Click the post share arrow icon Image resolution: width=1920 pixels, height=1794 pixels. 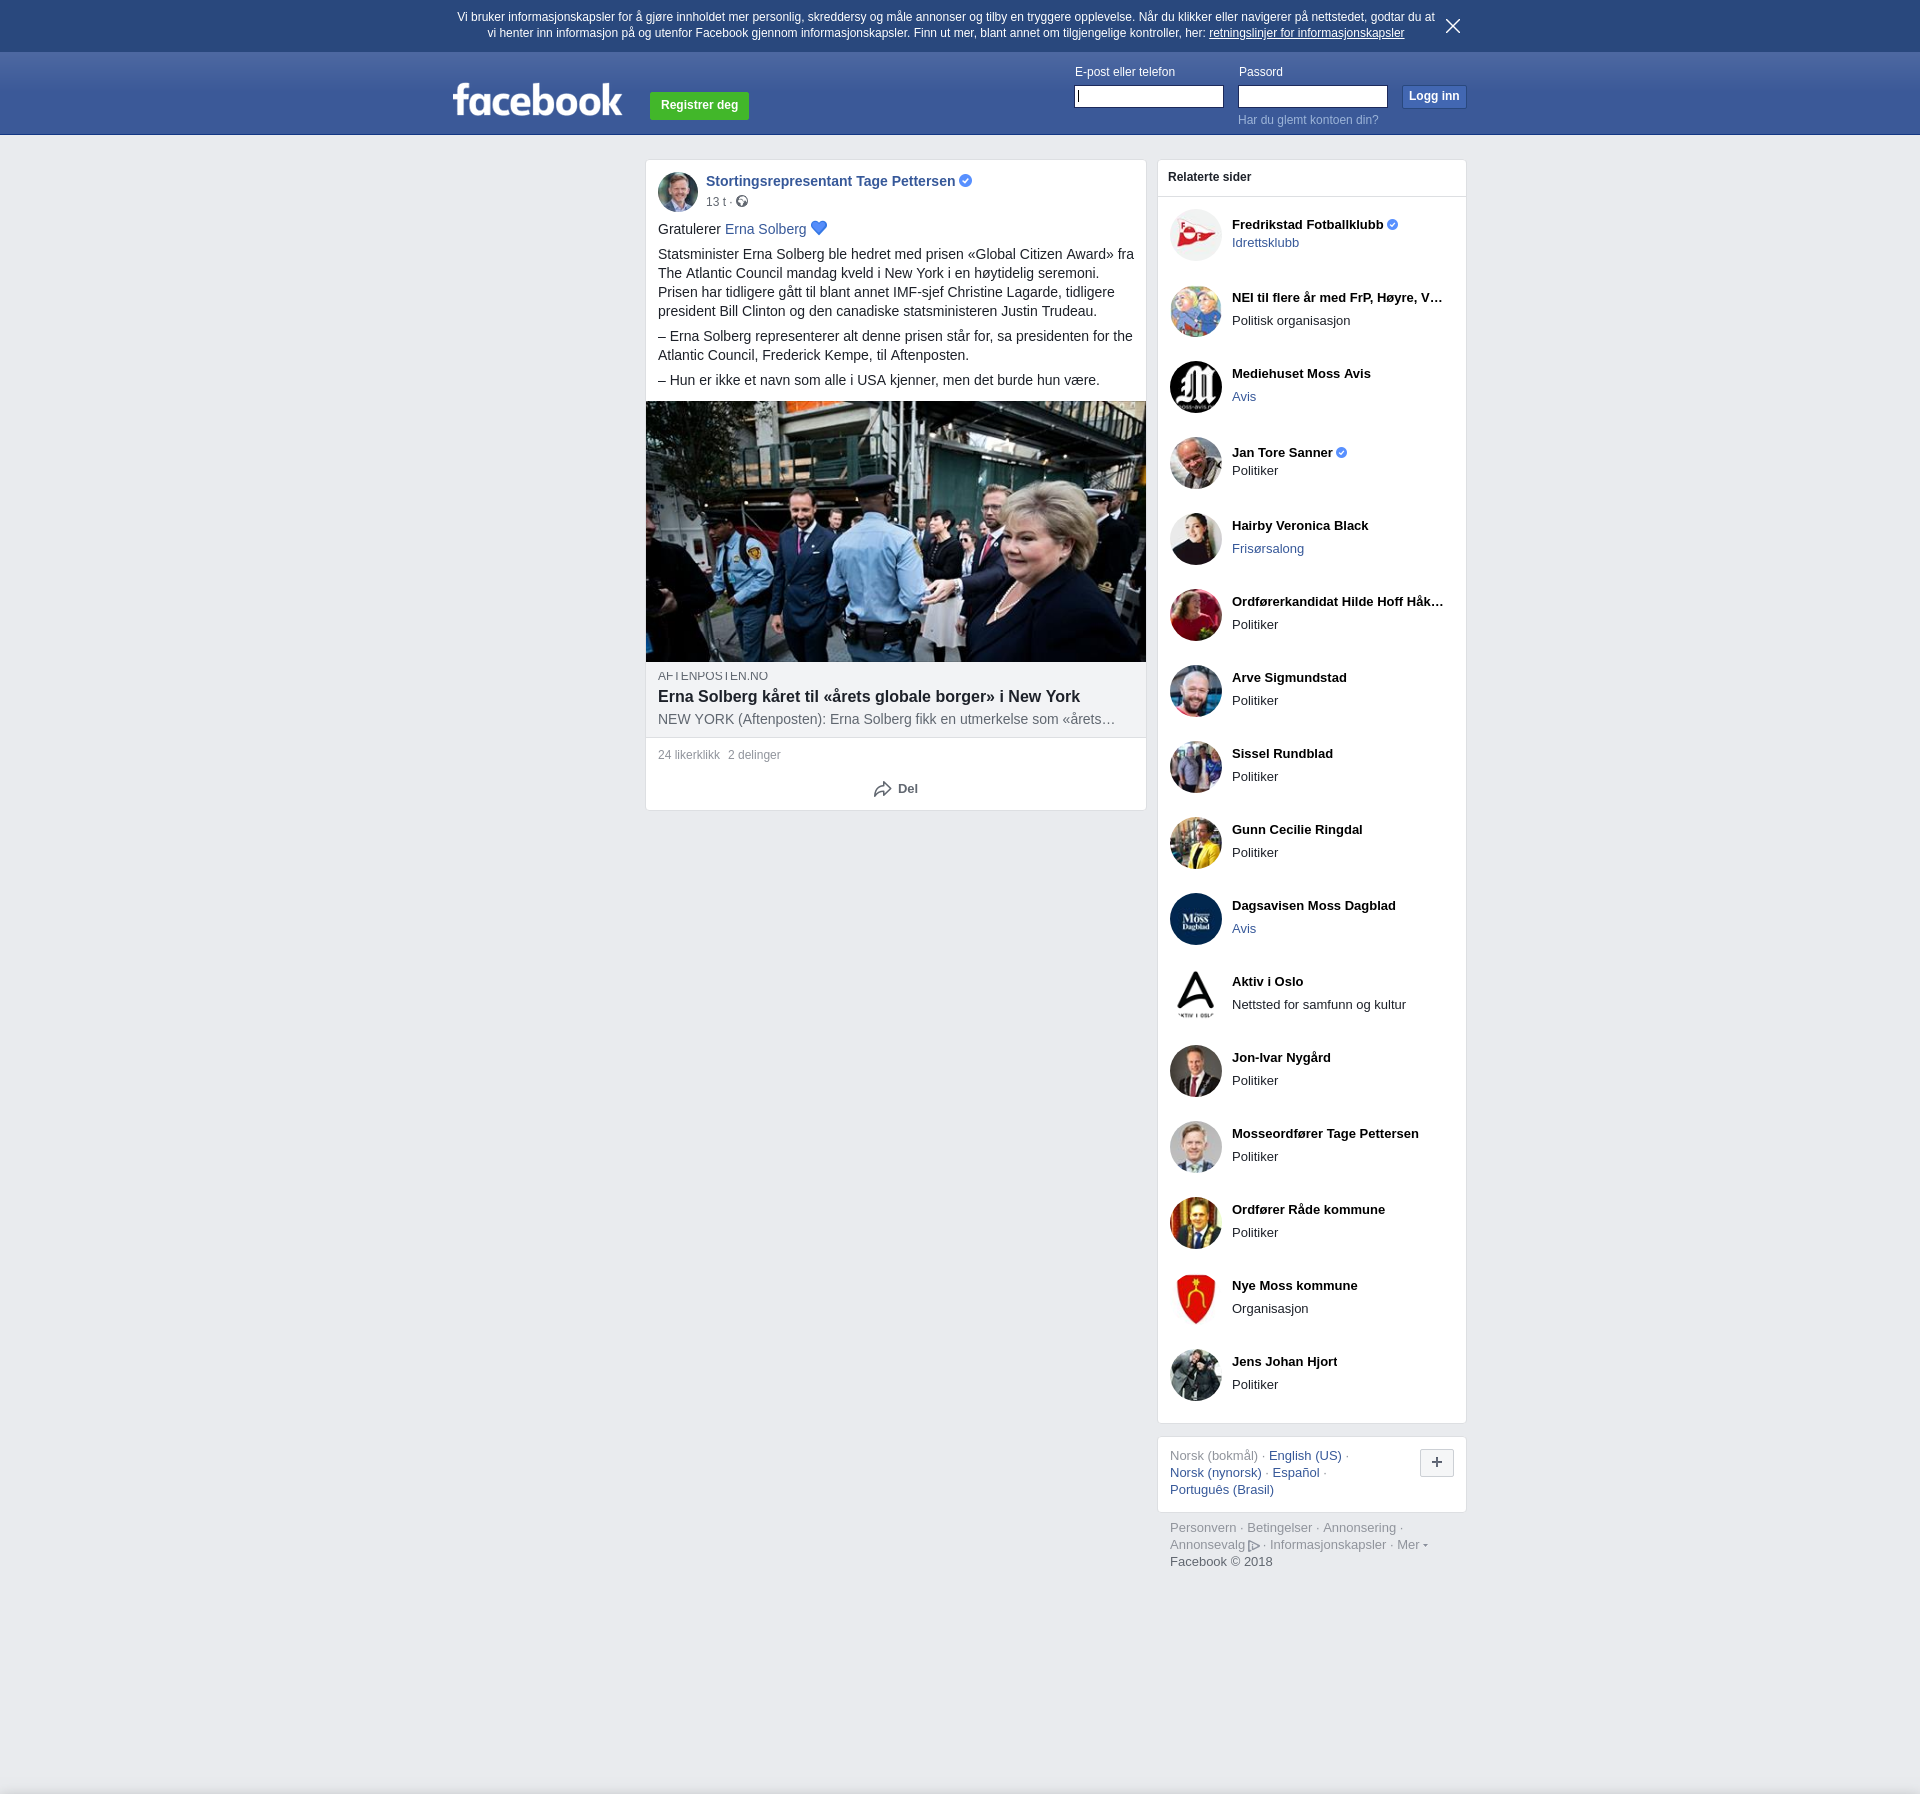click(x=882, y=789)
